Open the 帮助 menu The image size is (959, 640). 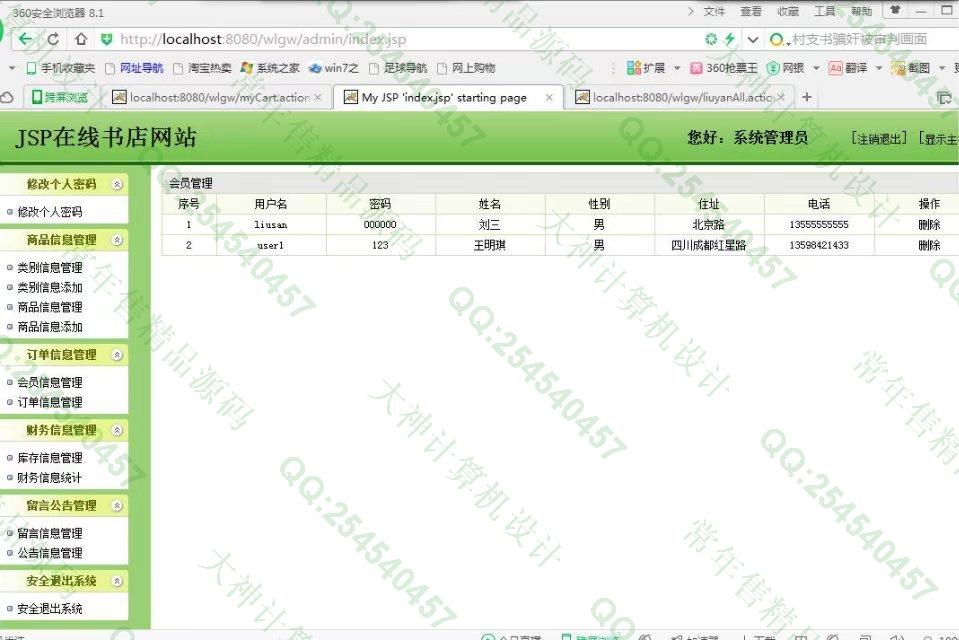(861, 11)
